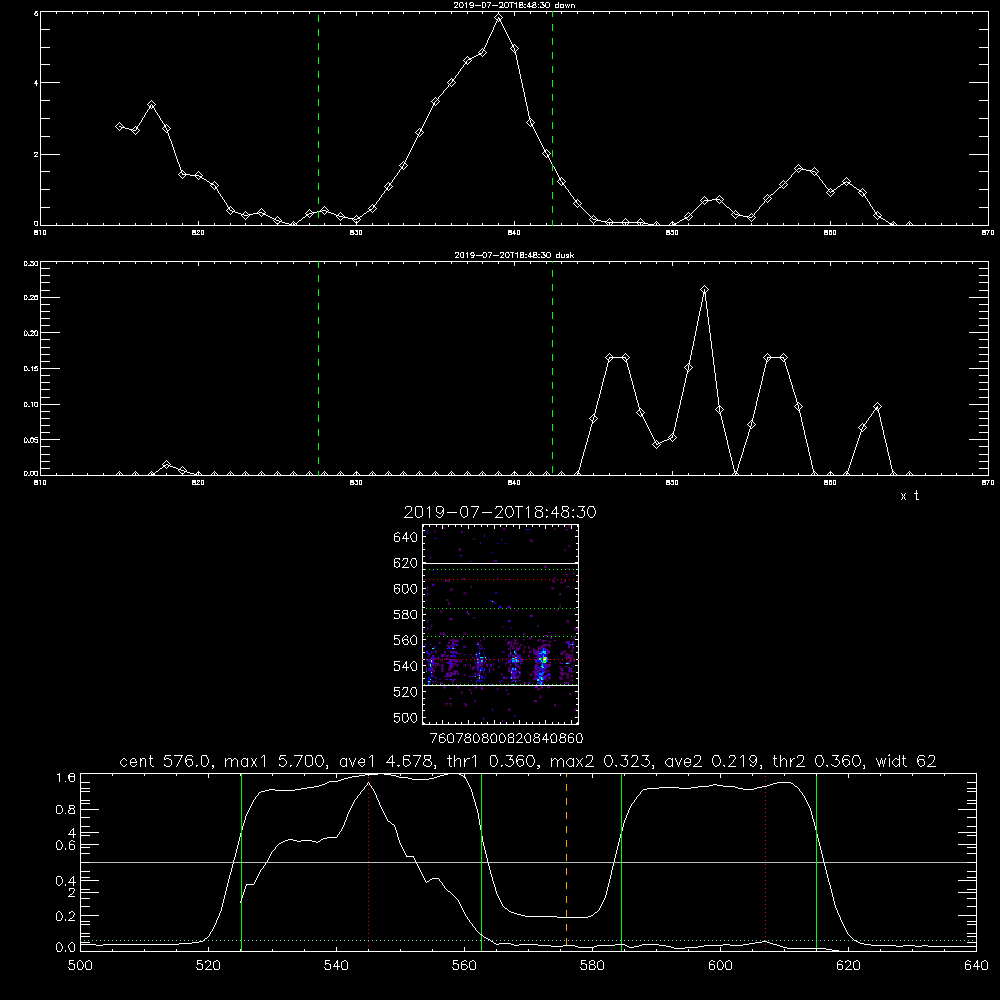This screenshot has height=1000, width=1000.
Task: Click white solid line near 620 in spectrogram
Action: [501, 563]
